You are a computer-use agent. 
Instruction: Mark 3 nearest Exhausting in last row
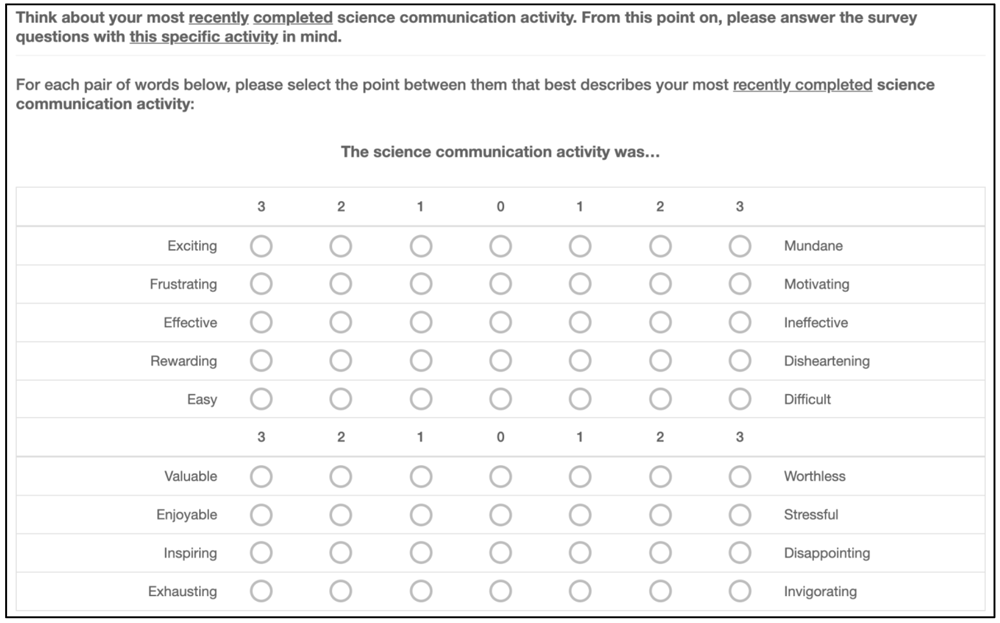[x=261, y=591]
